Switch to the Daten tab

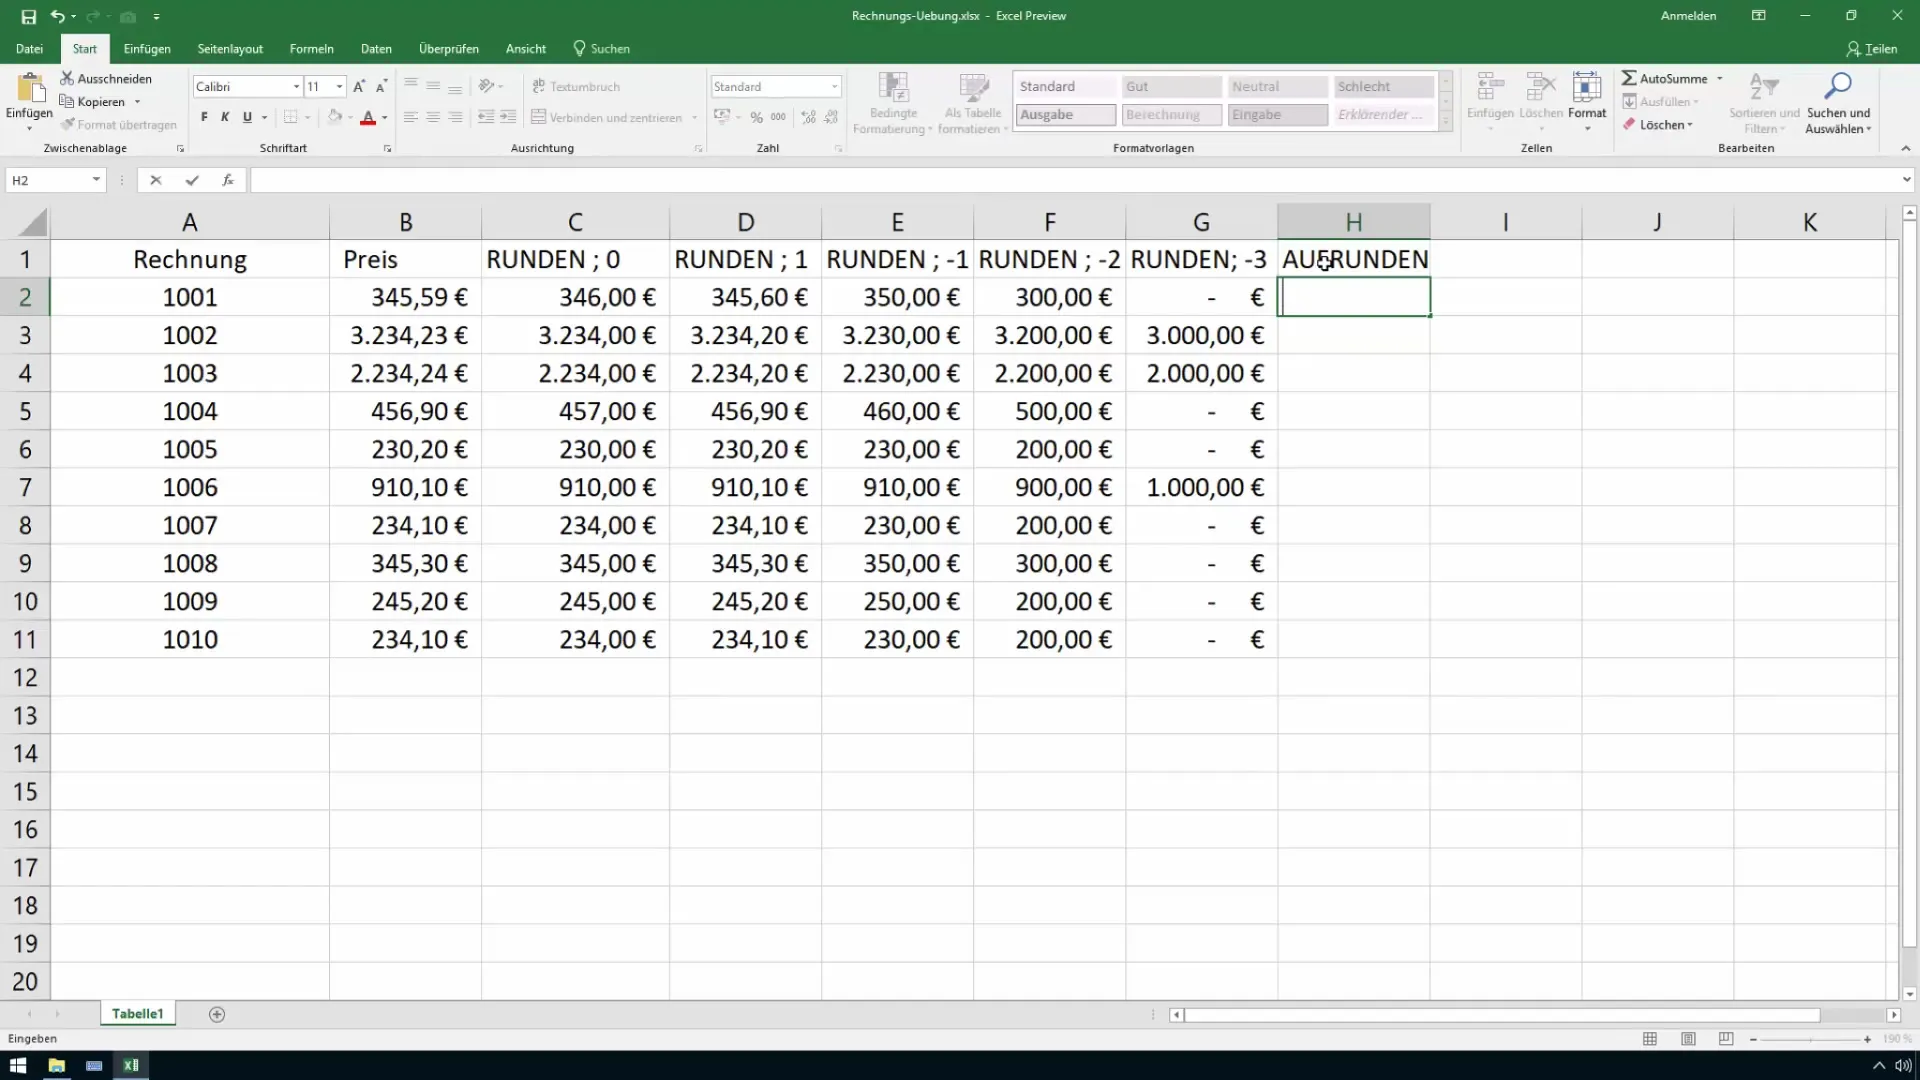click(x=376, y=48)
